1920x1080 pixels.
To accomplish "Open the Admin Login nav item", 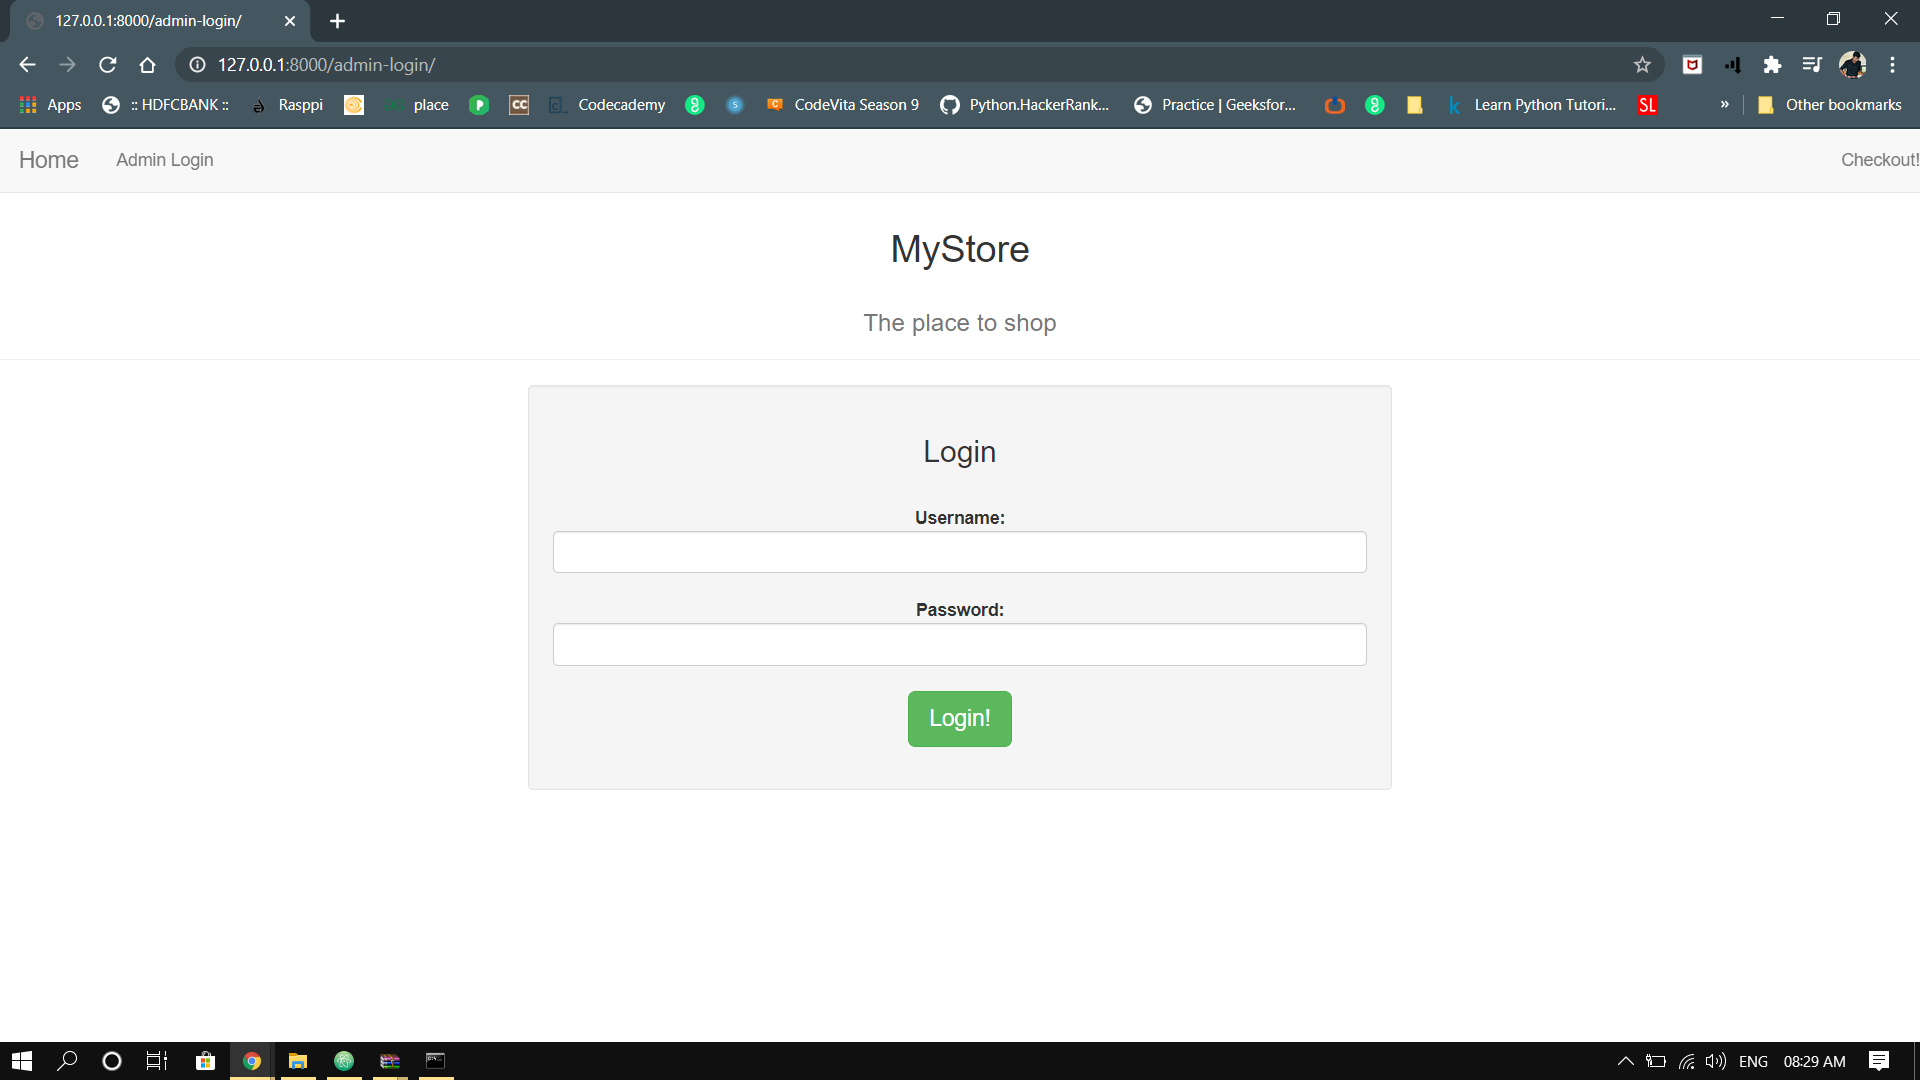I will pyautogui.click(x=164, y=160).
